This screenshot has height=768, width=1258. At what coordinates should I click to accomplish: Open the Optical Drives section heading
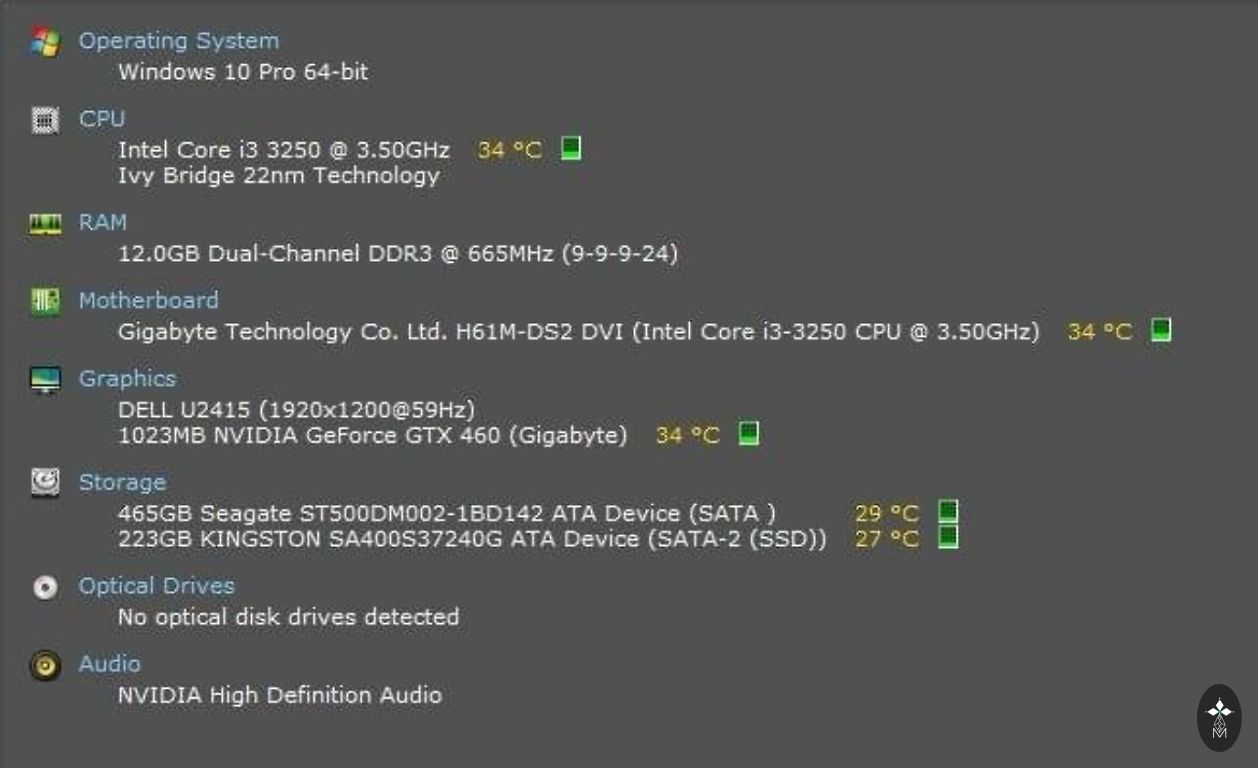(x=157, y=586)
